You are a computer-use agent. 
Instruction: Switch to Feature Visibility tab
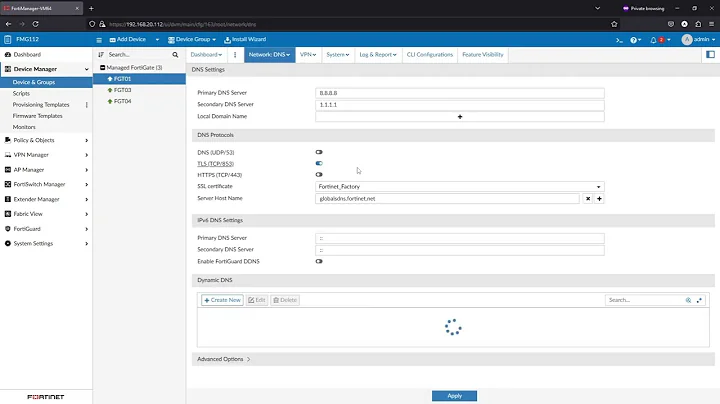(x=483, y=55)
